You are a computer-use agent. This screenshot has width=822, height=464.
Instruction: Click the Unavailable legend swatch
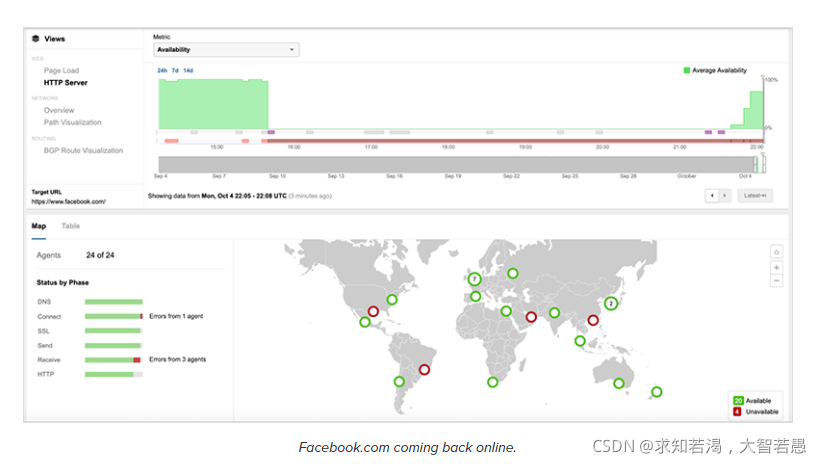[x=737, y=412]
